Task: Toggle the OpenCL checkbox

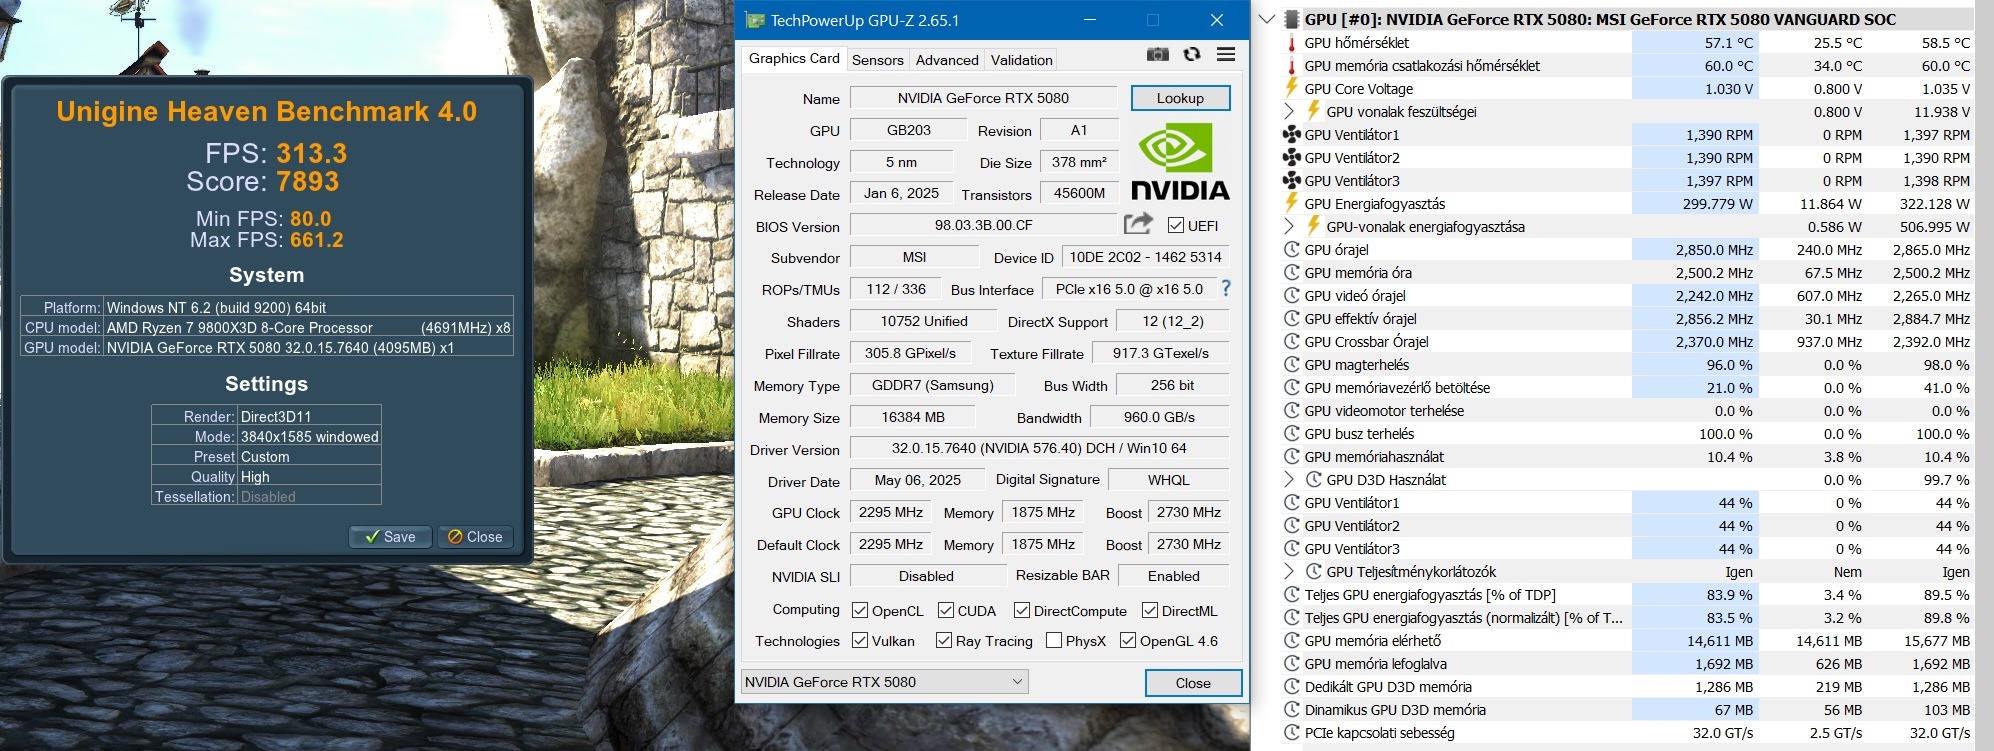Action: 860,610
